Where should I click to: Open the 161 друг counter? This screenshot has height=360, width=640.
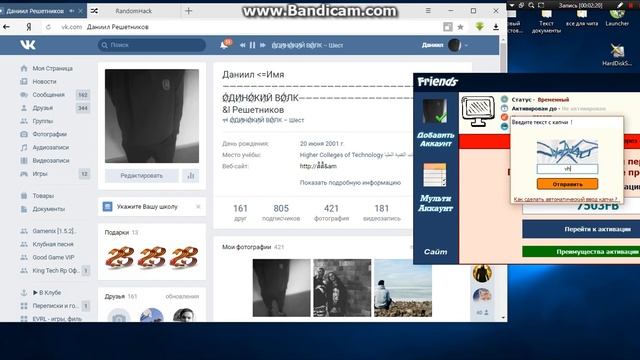[240, 213]
